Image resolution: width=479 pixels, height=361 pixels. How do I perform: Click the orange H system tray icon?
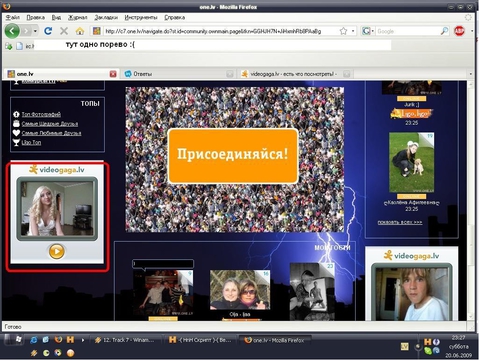[428, 342]
